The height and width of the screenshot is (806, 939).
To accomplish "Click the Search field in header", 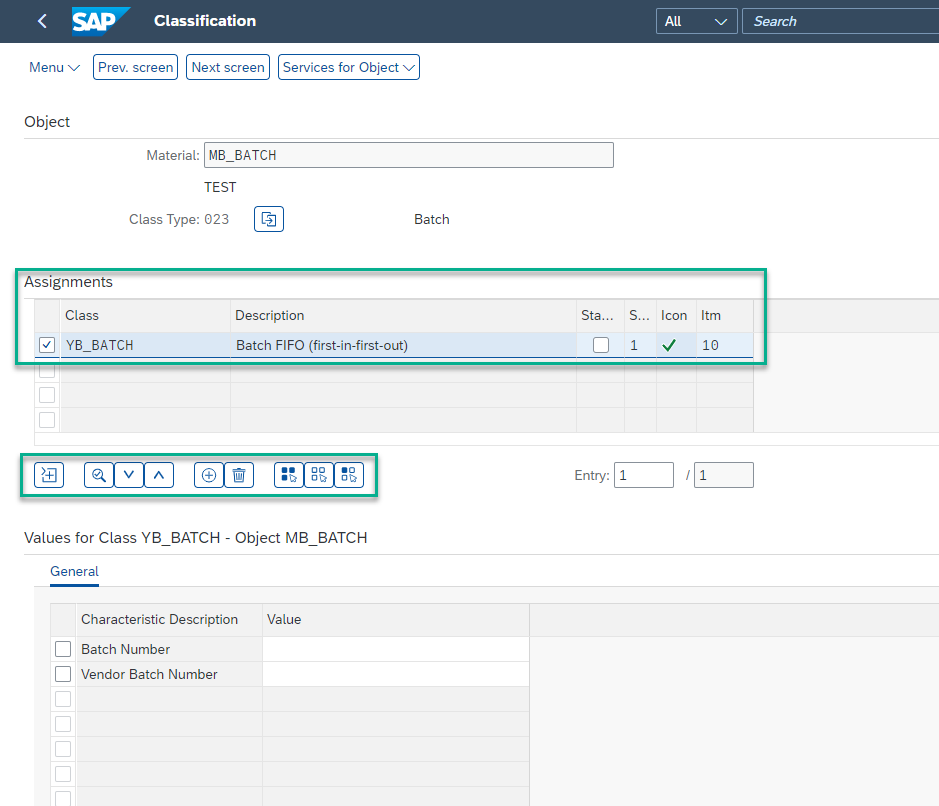I will pyautogui.click(x=840, y=22).
